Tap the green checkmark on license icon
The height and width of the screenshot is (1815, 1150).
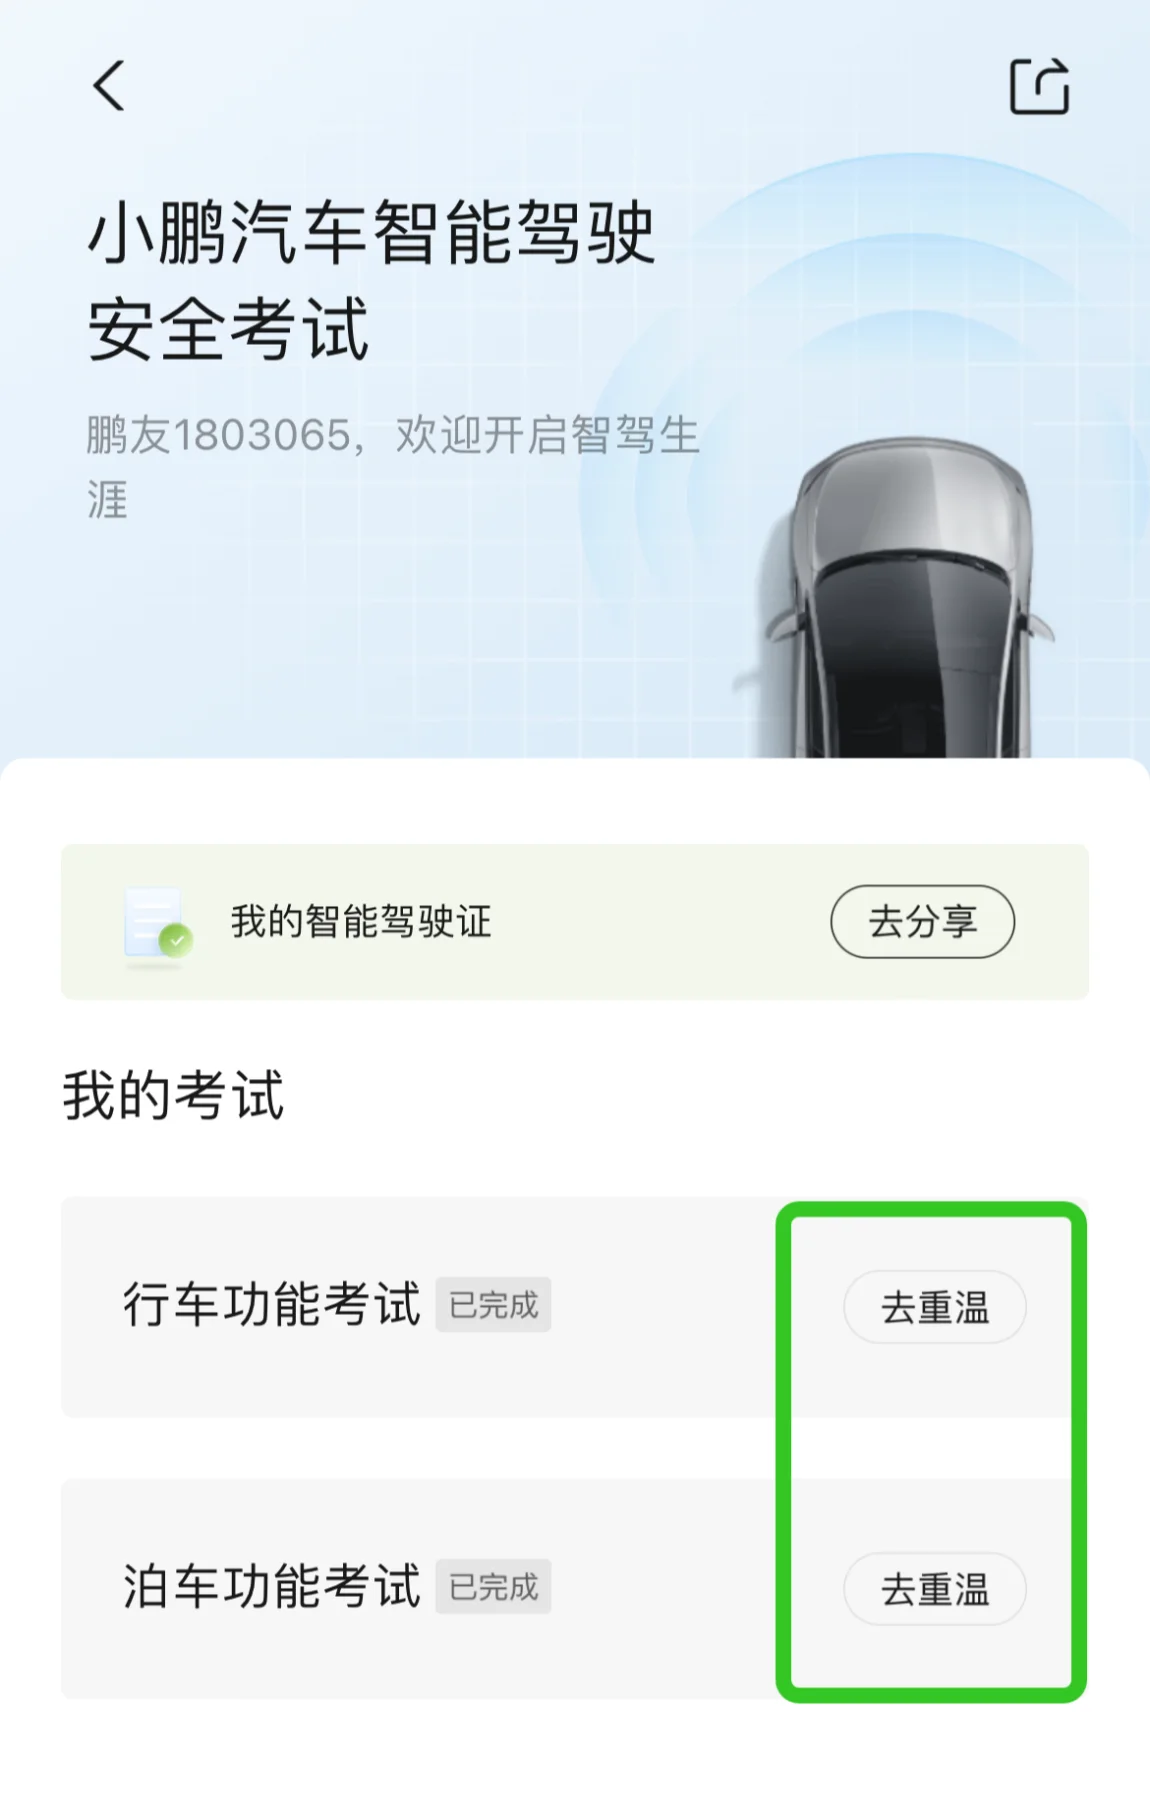coord(177,941)
